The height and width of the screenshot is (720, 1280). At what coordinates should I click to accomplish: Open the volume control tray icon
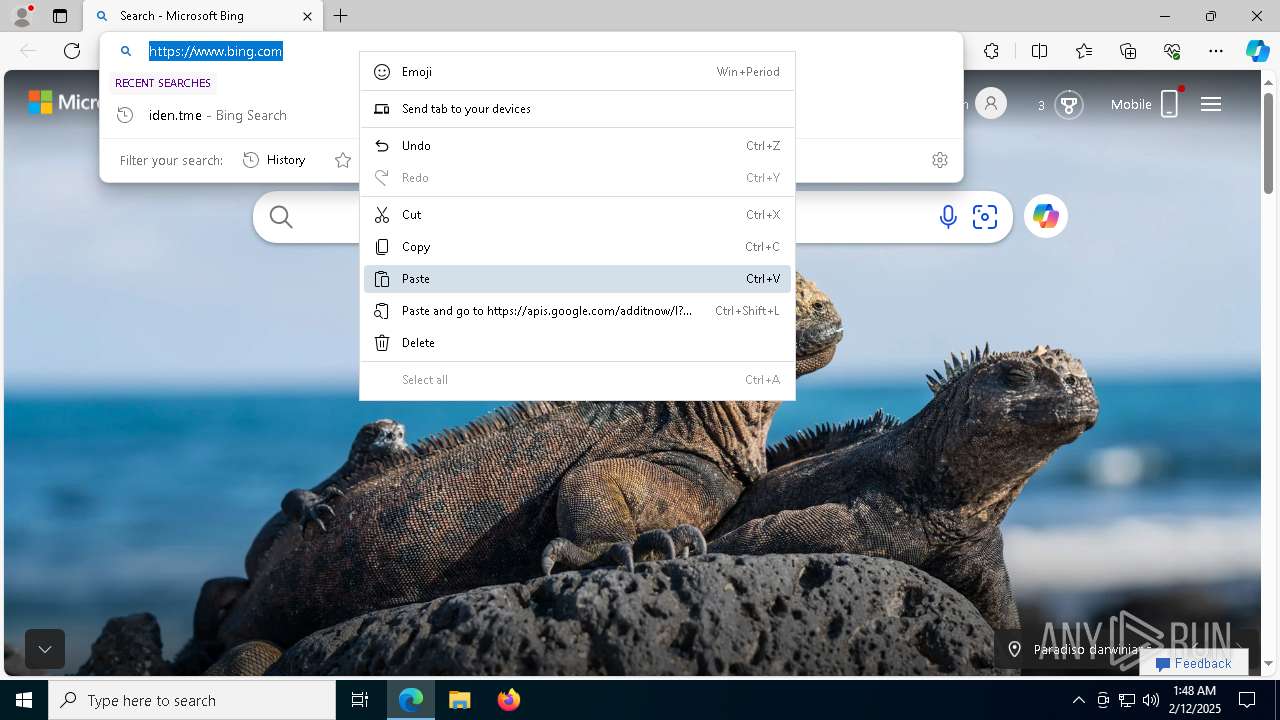[1151, 700]
